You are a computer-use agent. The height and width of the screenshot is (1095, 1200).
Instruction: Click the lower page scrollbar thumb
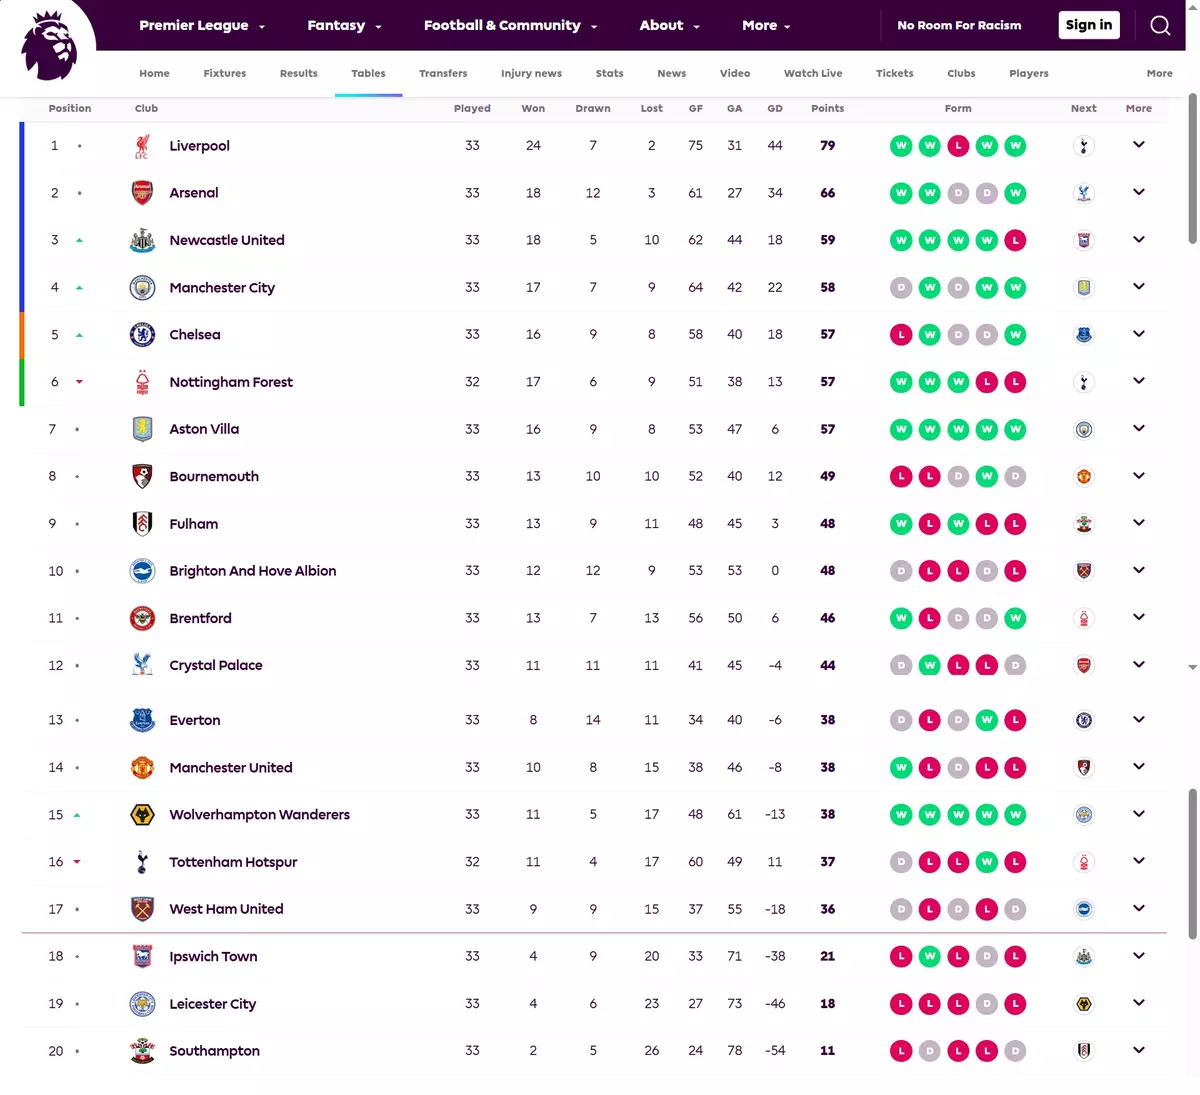(x=1192, y=864)
